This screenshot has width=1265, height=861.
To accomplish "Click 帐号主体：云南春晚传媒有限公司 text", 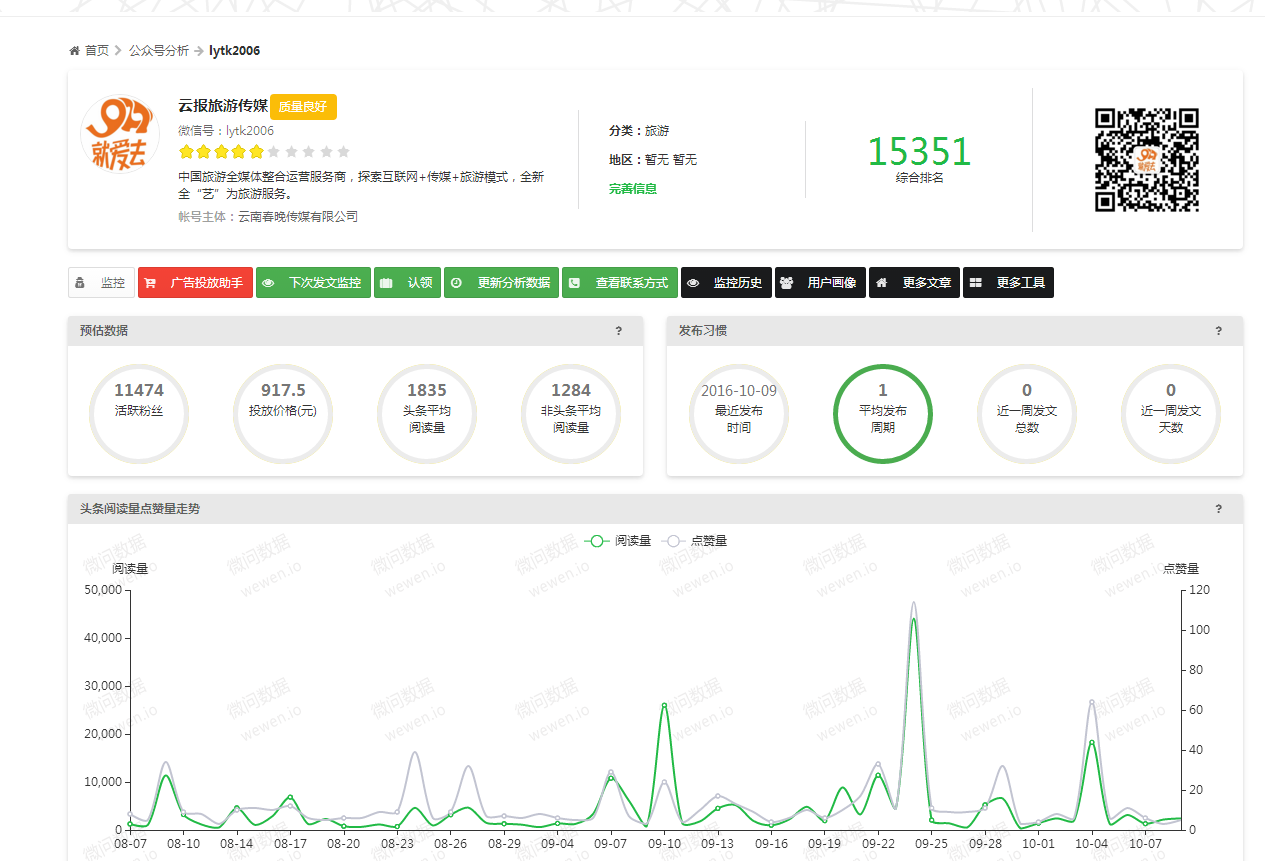I will (268, 216).
